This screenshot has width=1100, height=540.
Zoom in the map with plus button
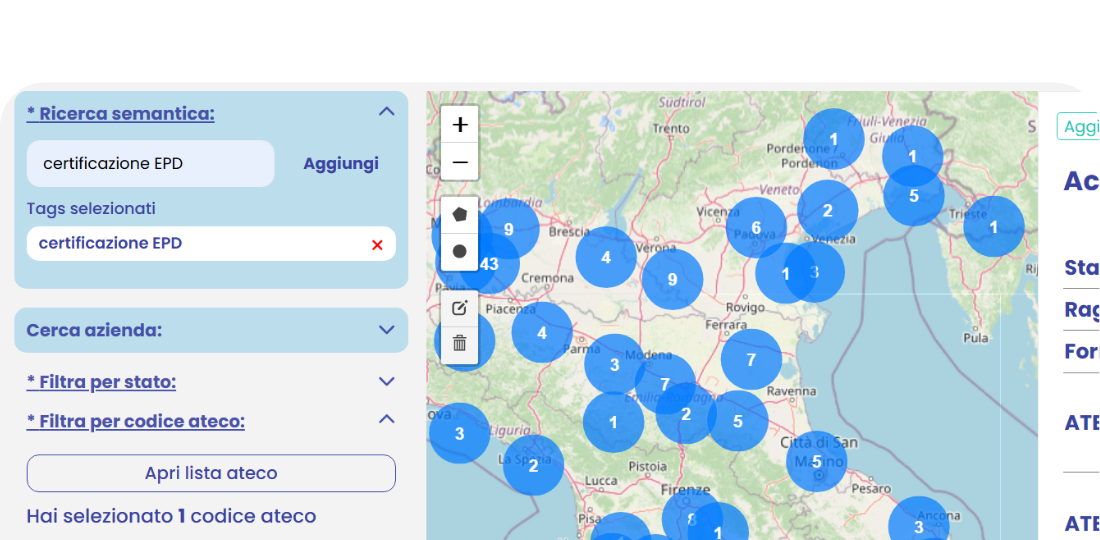[460, 125]
